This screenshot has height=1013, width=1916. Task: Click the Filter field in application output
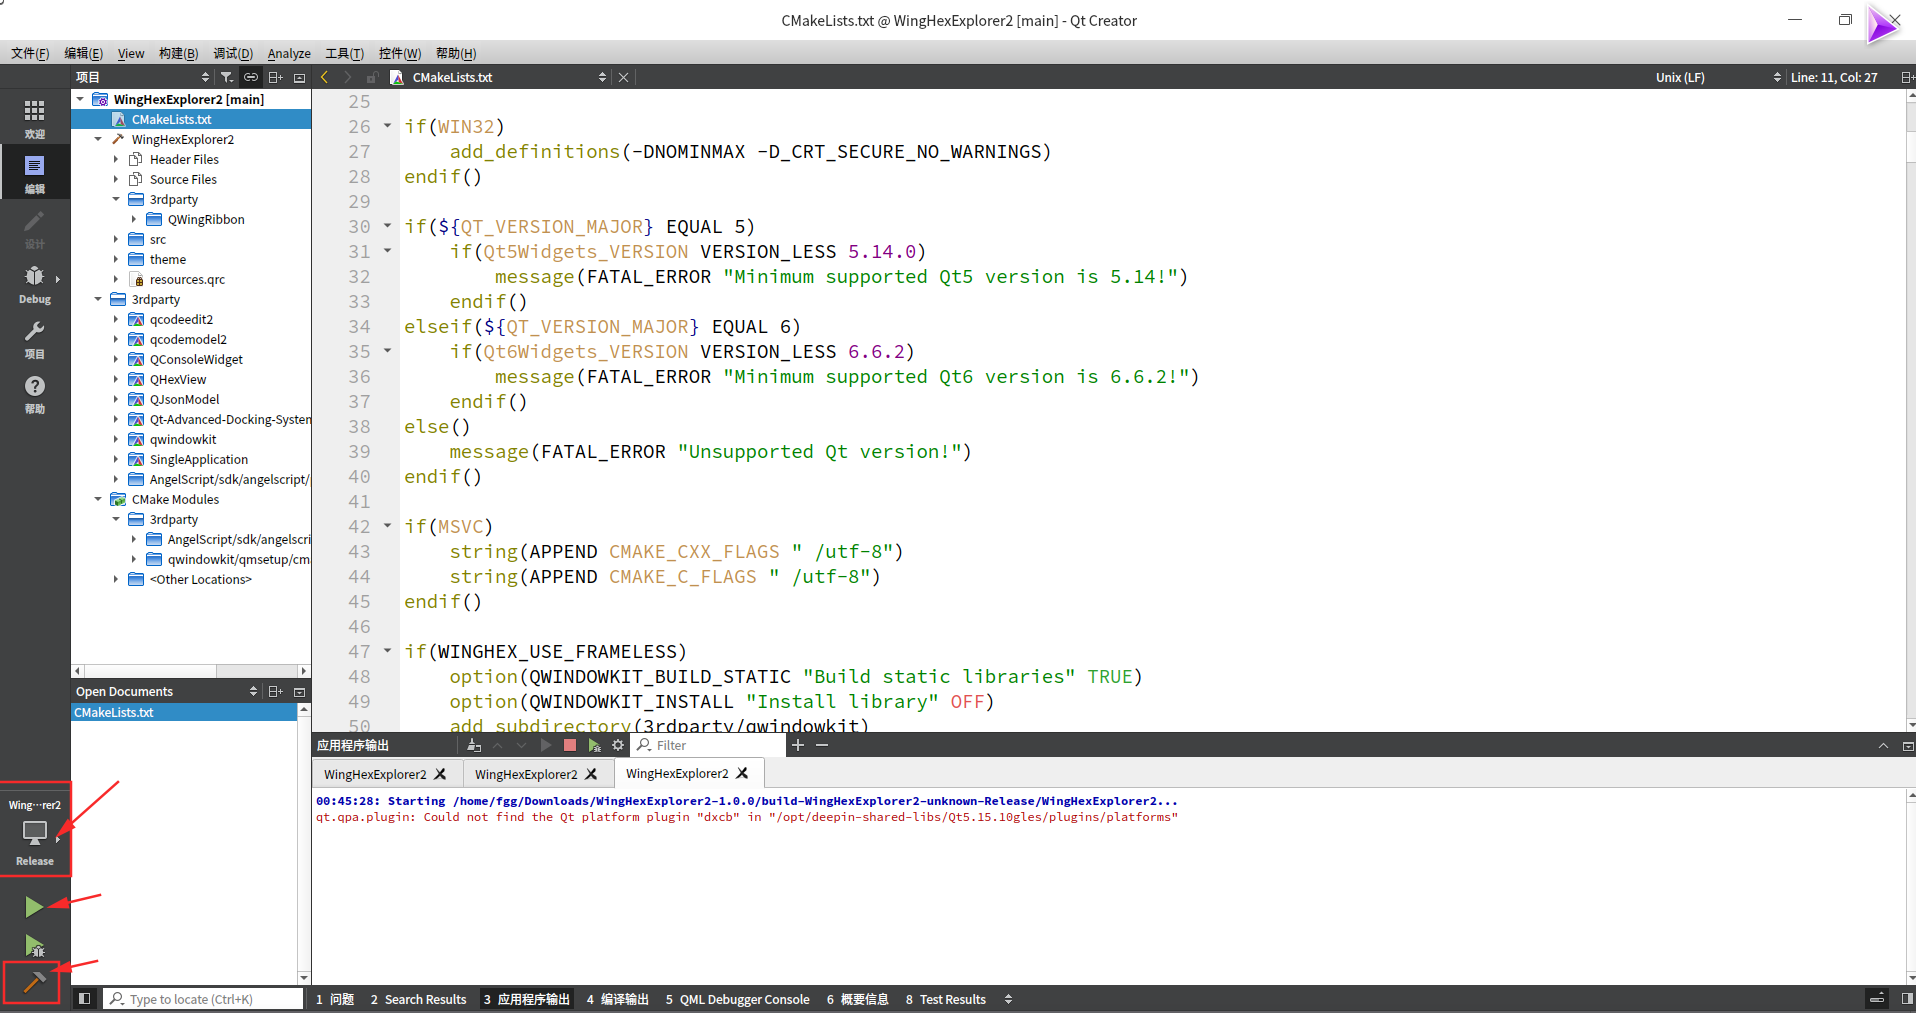tap(710, 745)
